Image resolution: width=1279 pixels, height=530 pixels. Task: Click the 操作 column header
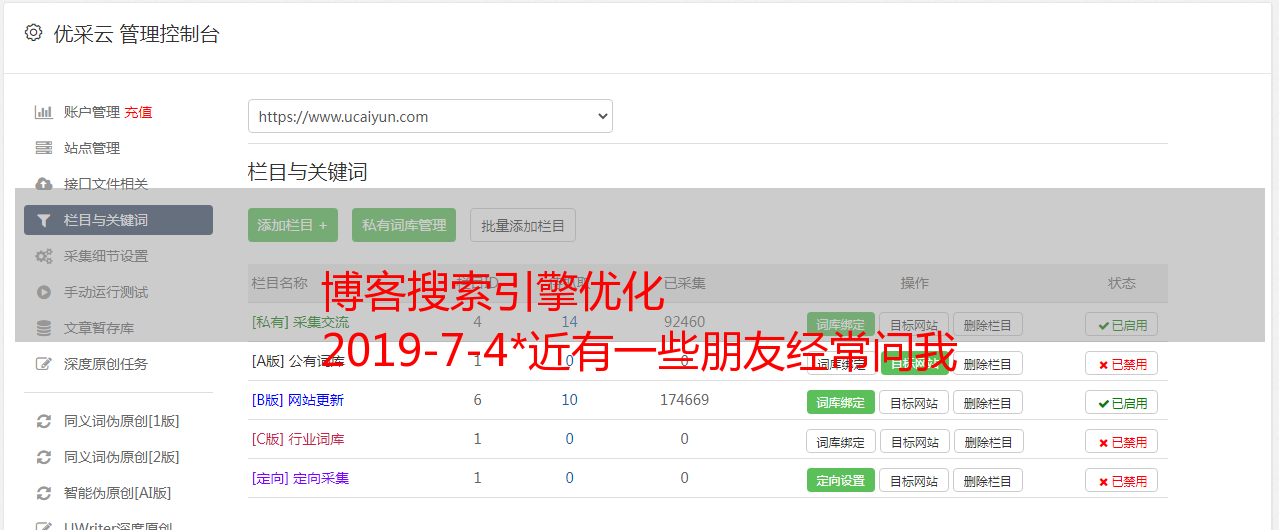point(915,283)
